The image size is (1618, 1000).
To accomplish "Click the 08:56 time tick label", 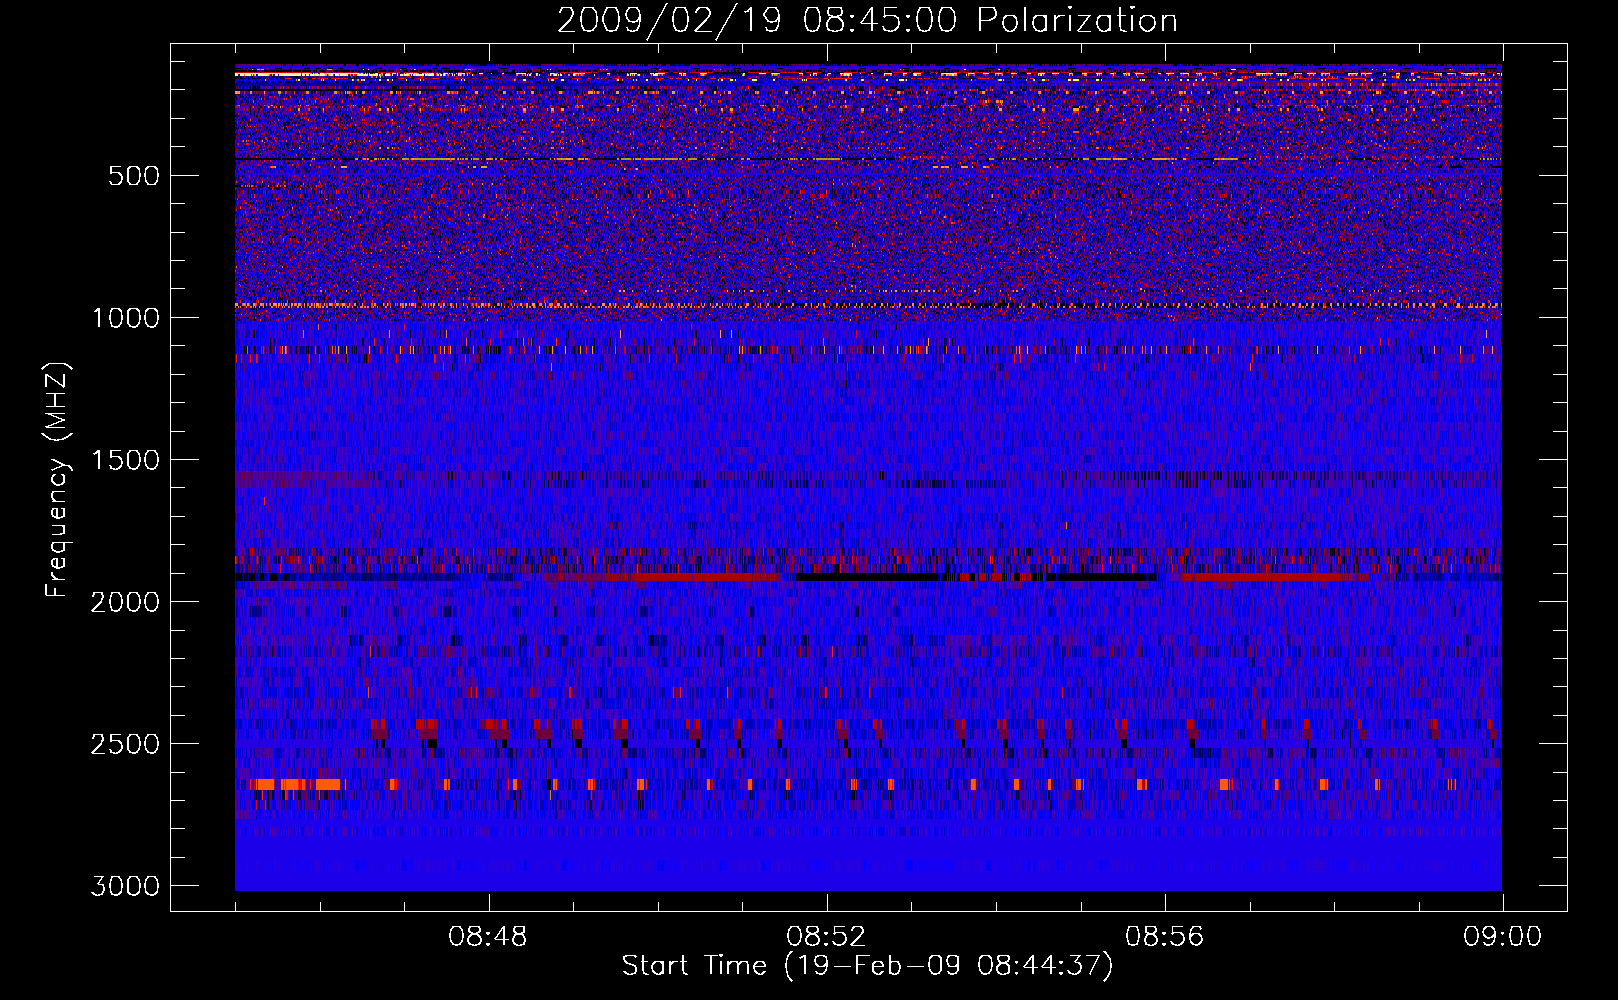I will pos(1164,937).
